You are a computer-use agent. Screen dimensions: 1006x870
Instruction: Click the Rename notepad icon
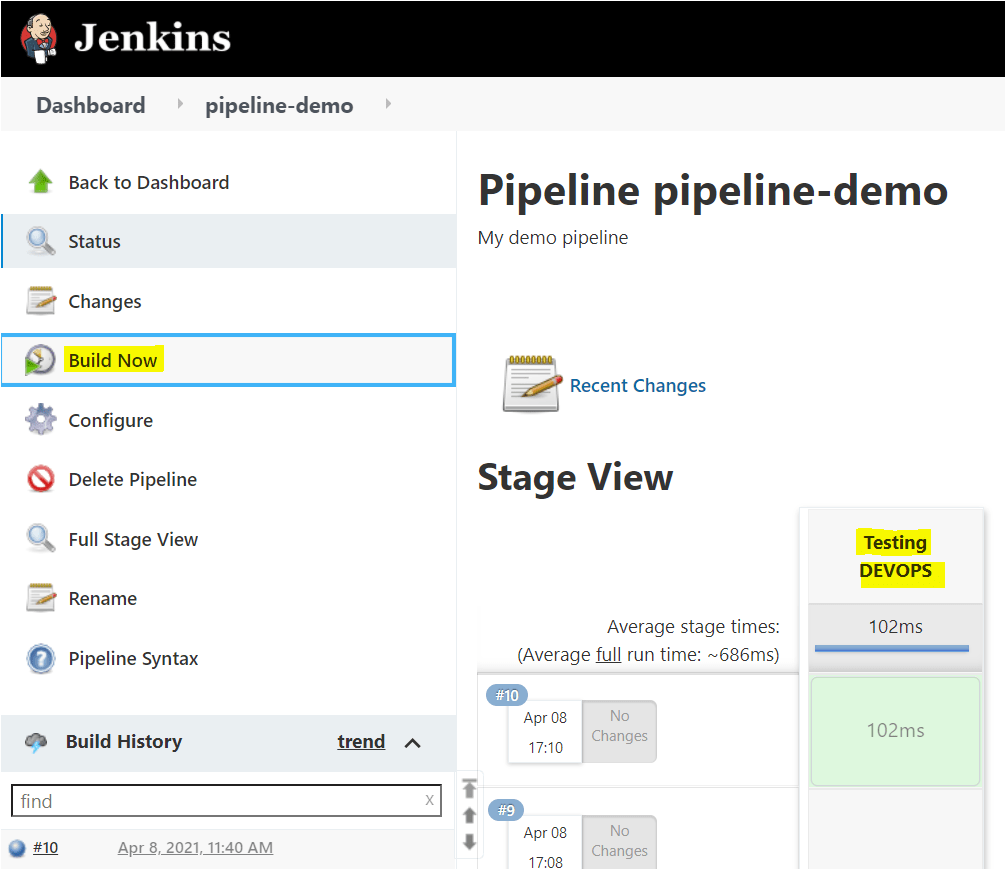point(40,598)
